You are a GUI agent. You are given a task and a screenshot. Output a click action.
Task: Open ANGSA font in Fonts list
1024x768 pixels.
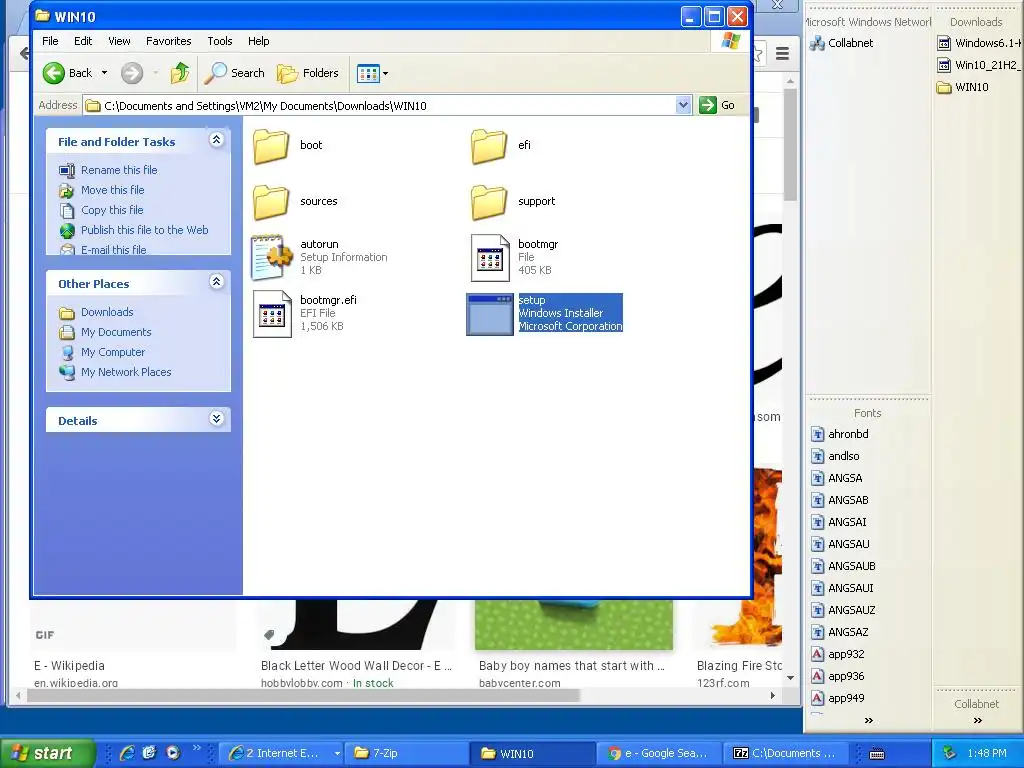tap(837, 478)
